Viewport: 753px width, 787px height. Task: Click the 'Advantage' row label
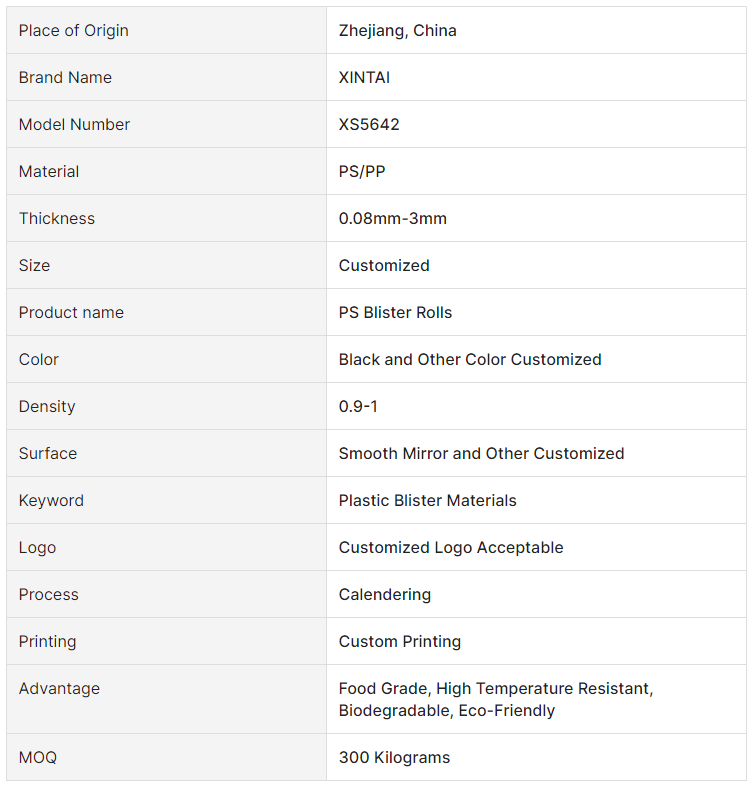tap(59, 688)
